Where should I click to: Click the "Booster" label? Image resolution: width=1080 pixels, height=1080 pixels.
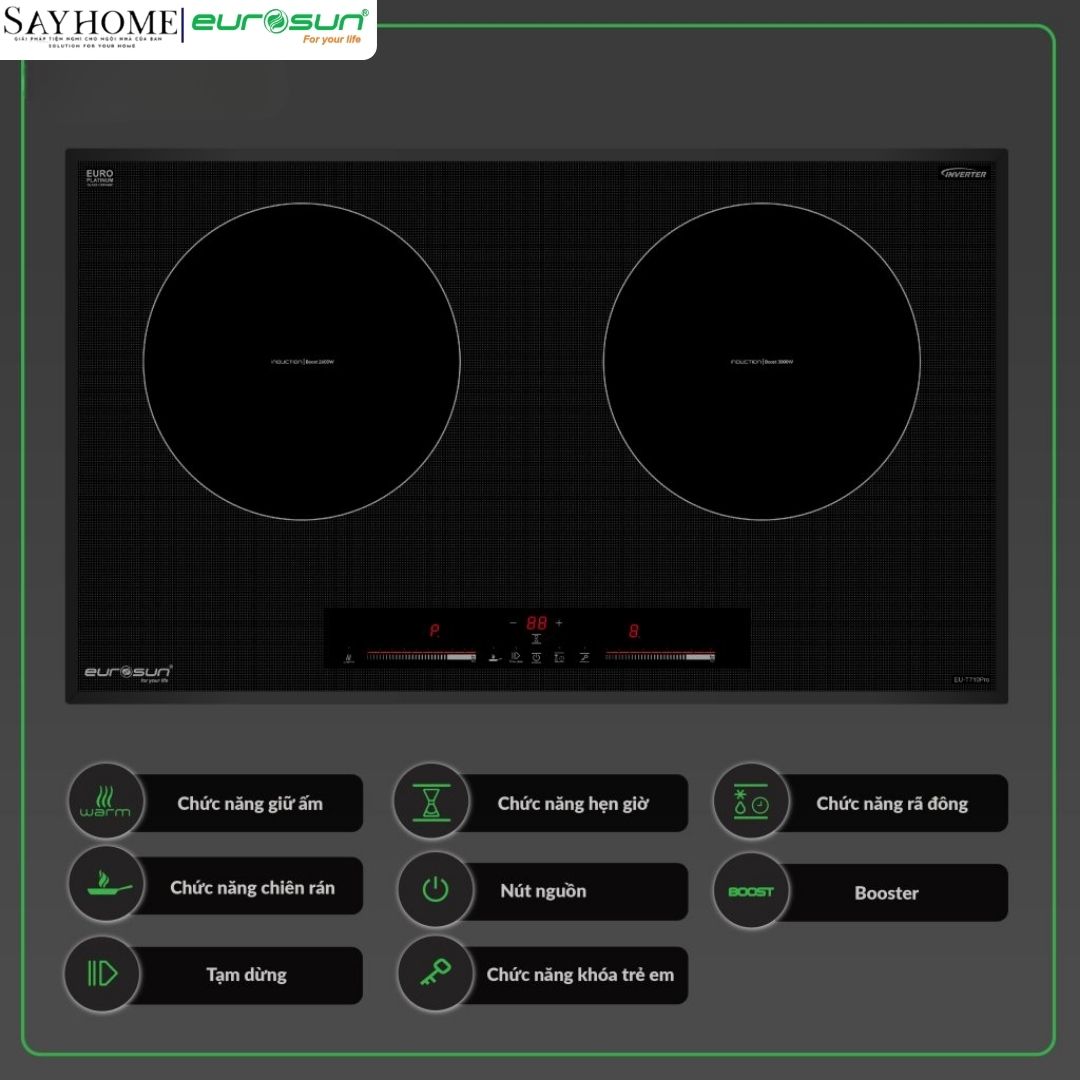tap(886, 893)
